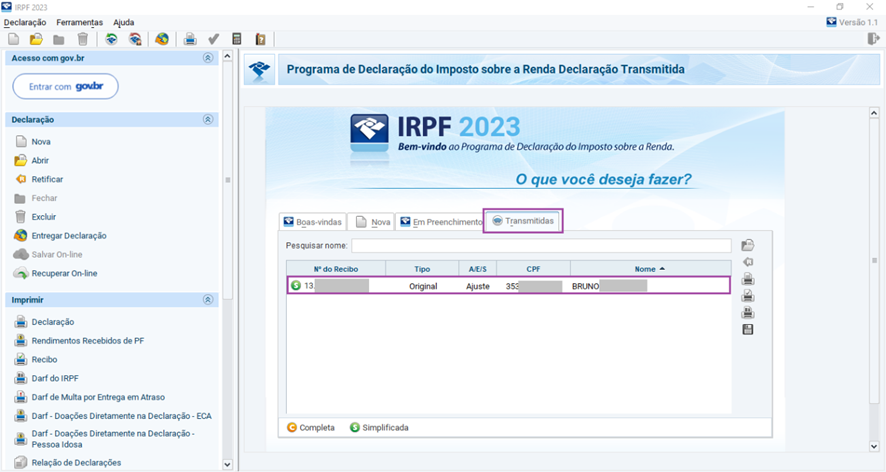Click the red-arrow Receita icon with person in the toolbar

point(135,39)
